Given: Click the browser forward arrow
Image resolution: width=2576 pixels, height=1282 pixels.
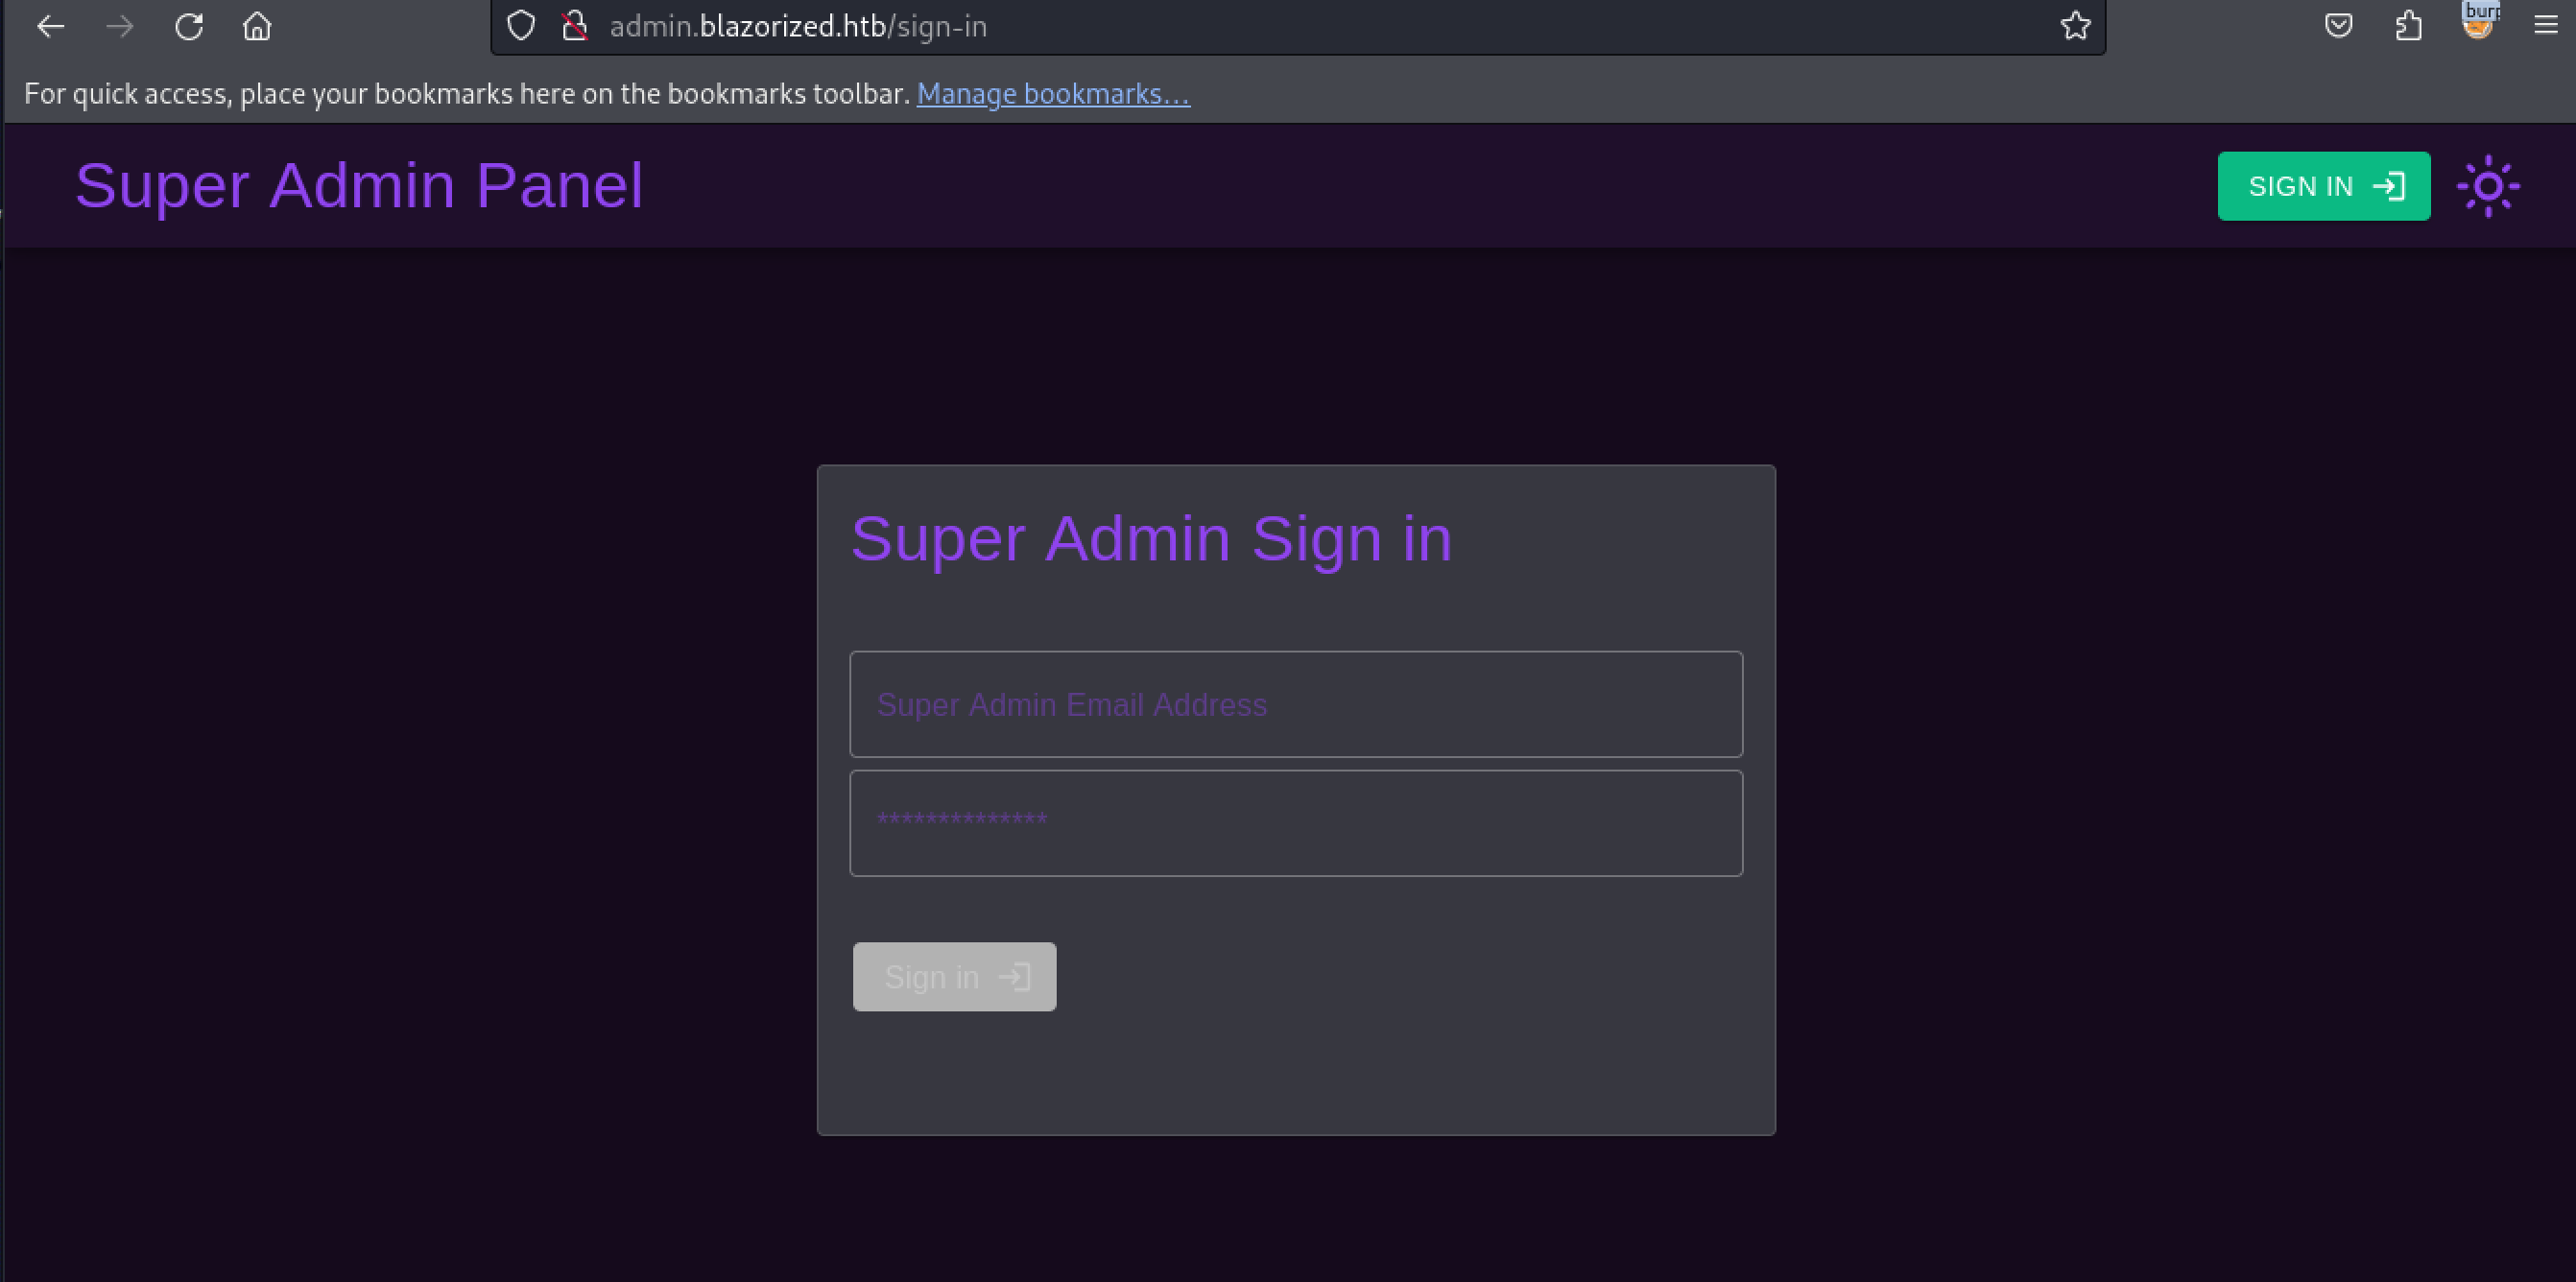Looking at the screenshot, I should pos(120,26).
